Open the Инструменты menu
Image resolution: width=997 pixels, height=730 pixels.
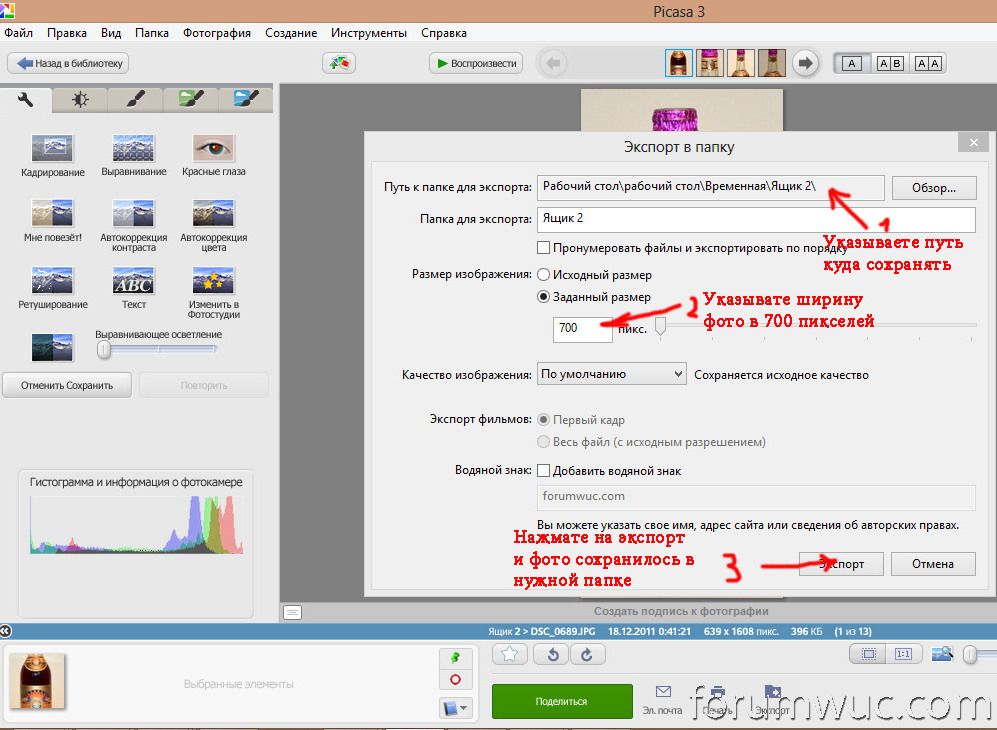pos(367,33)
